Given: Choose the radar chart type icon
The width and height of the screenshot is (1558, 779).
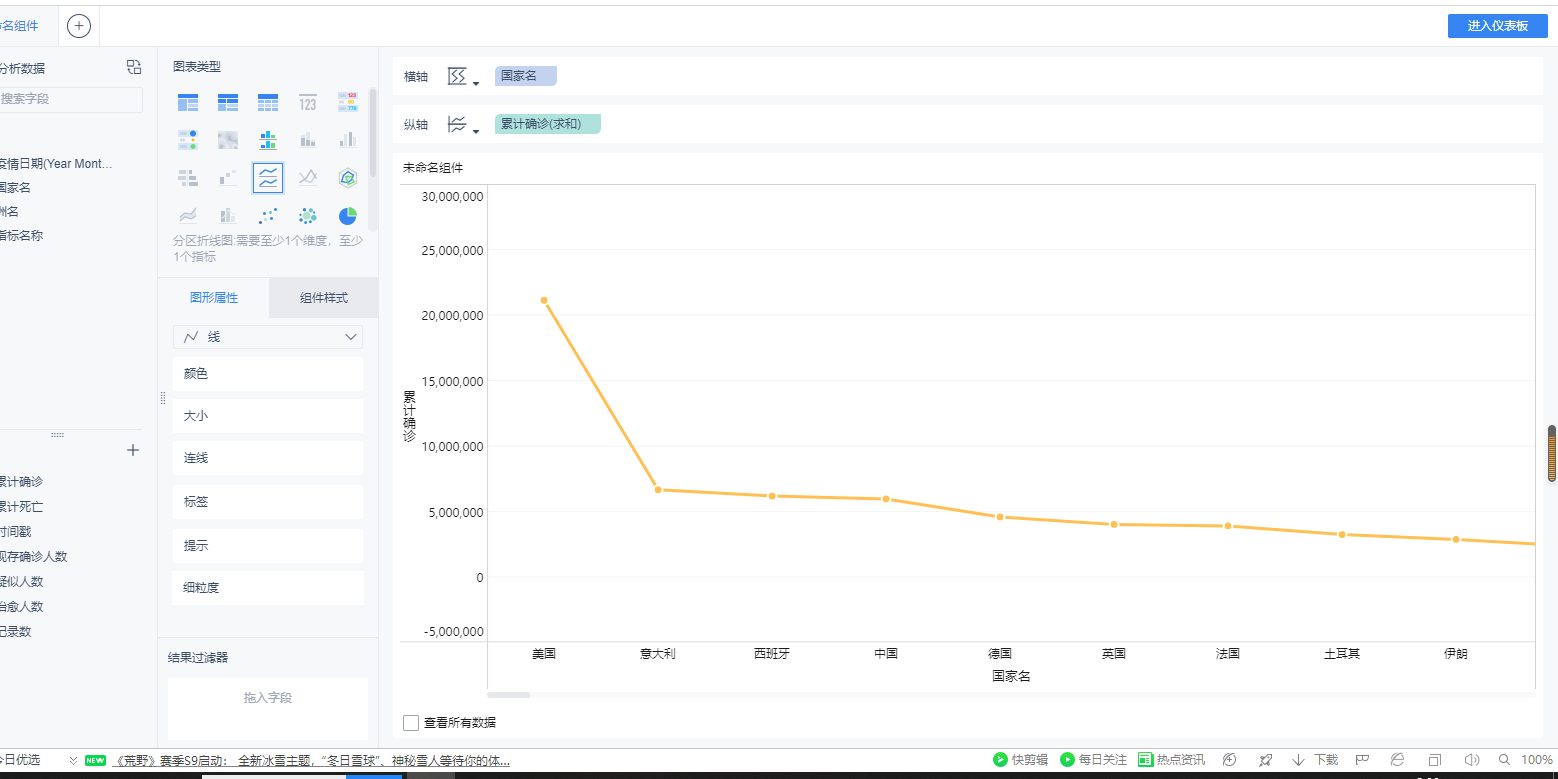Looking at the screenshot, I should coord(347,178).
